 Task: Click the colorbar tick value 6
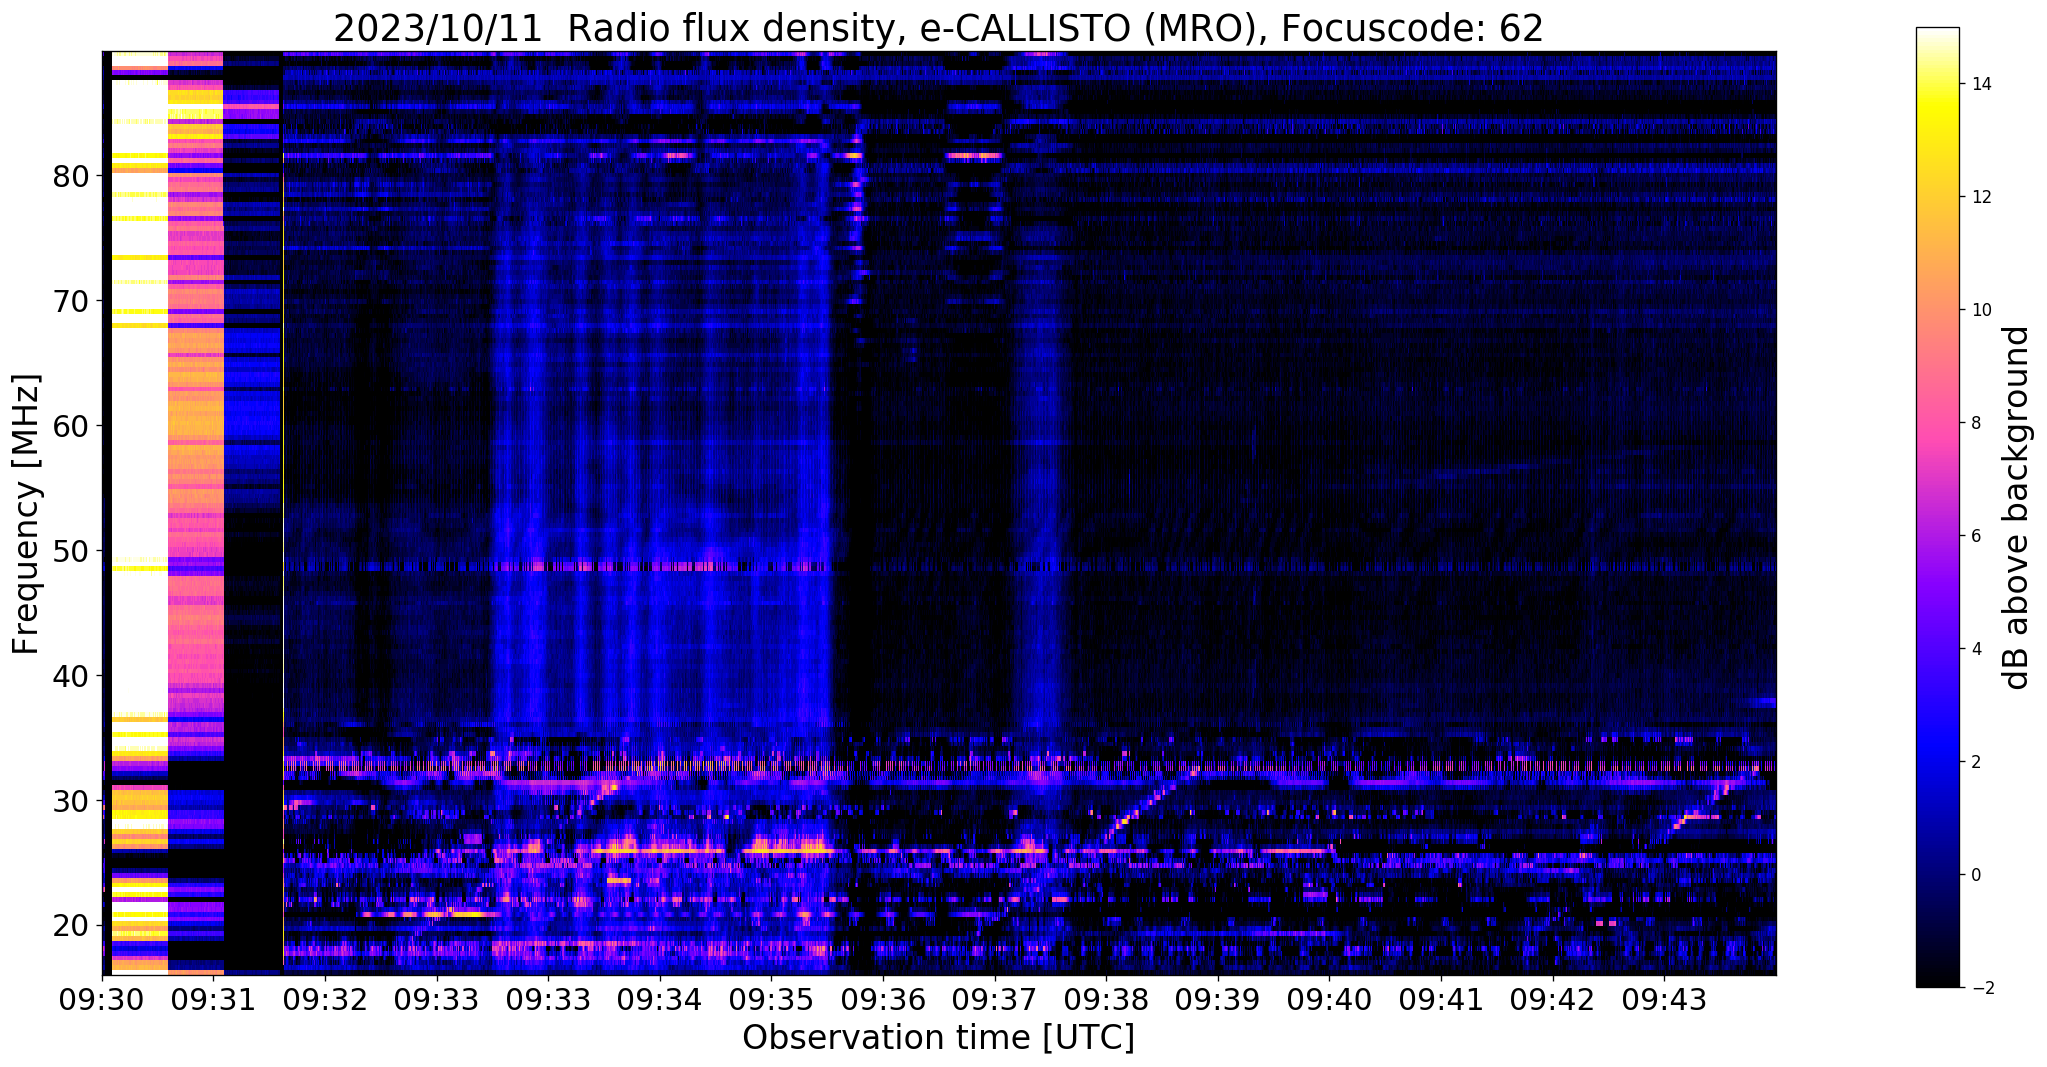[1975, 536]
